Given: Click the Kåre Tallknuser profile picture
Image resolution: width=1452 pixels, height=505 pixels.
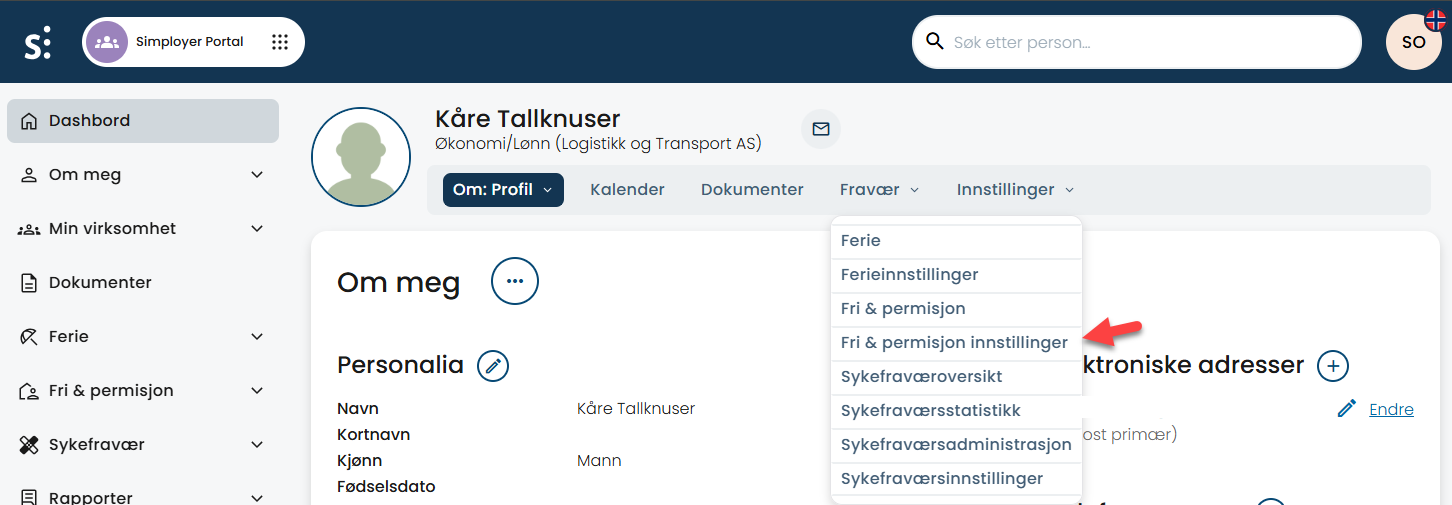Looking at the screenshot, I should point(361,157).
